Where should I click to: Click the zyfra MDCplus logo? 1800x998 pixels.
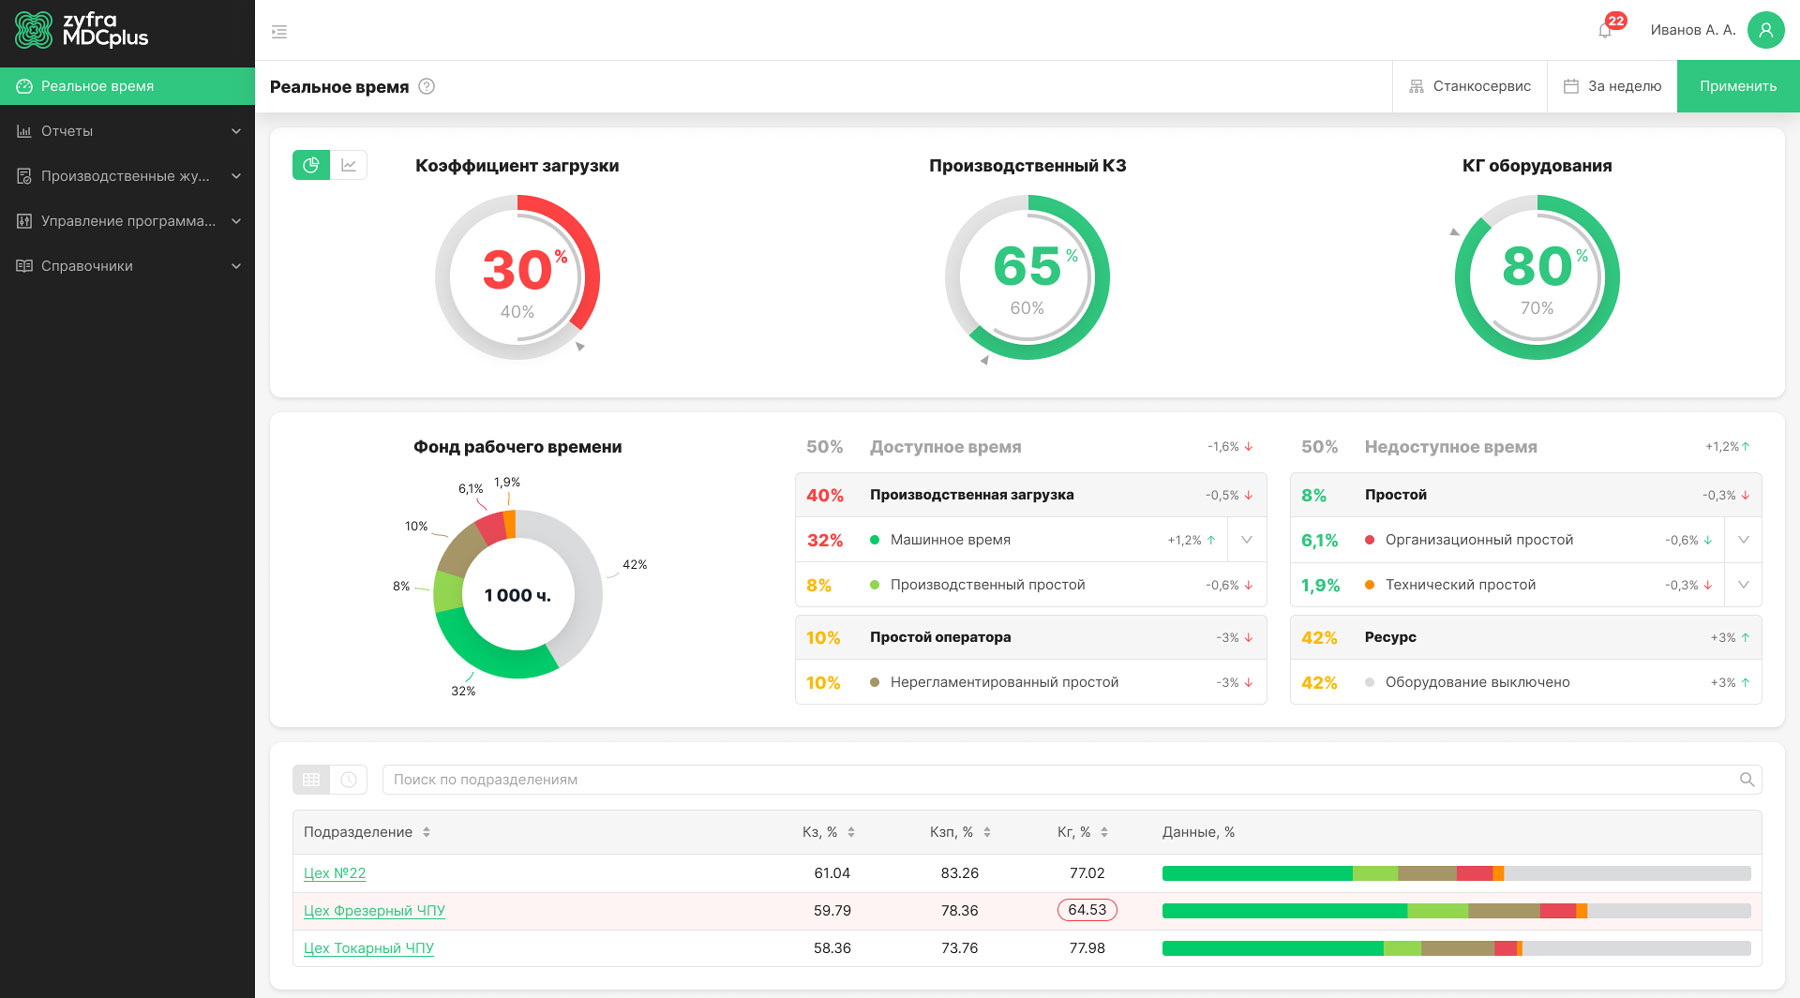pyautogui.click(x=82, y=30)
